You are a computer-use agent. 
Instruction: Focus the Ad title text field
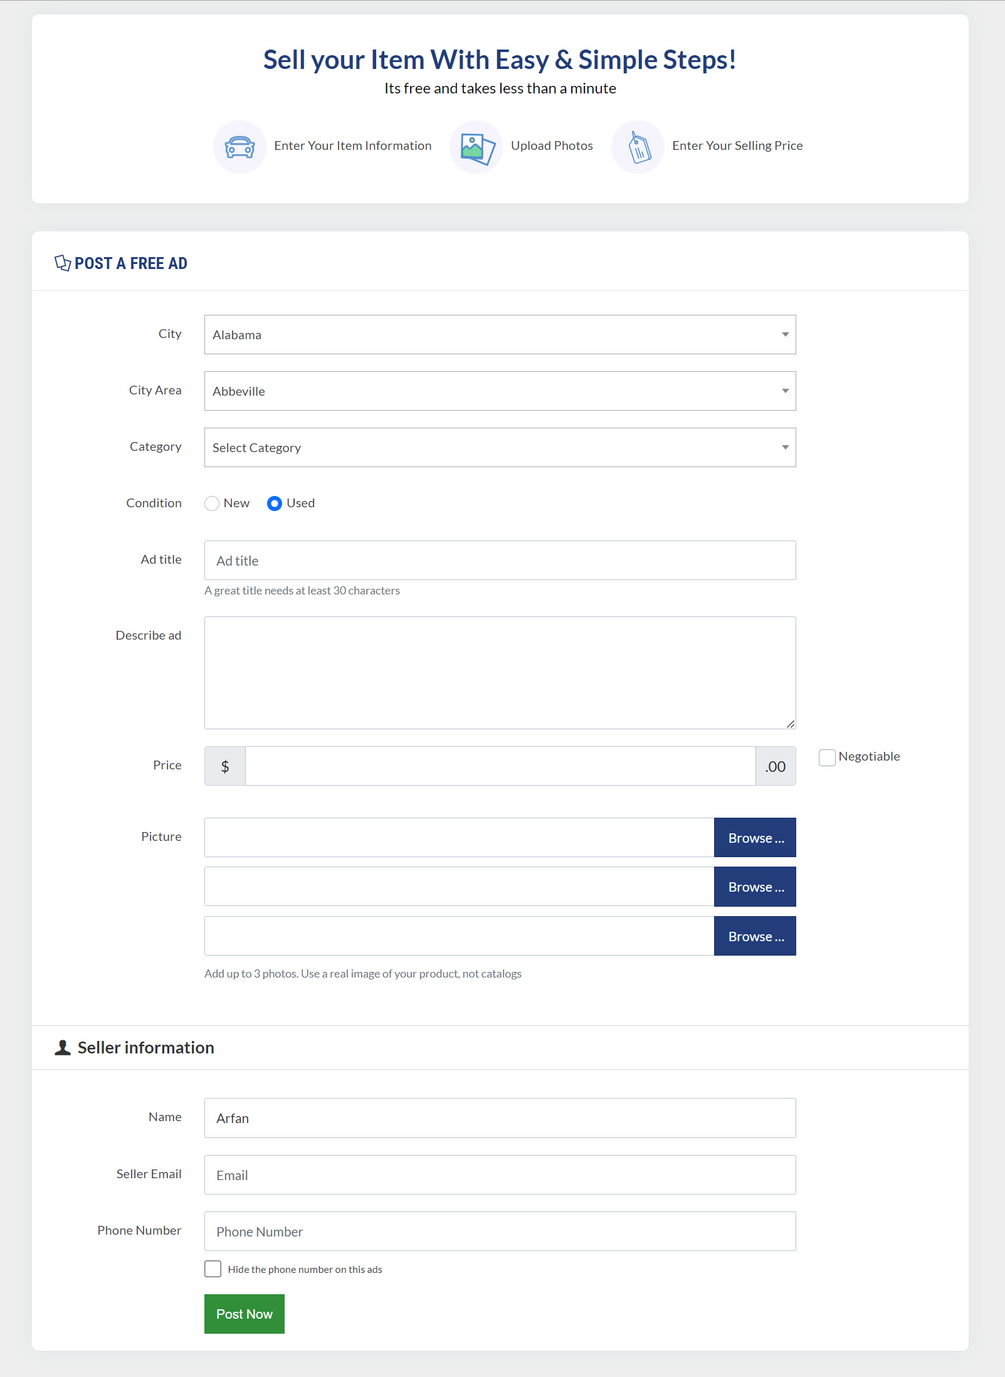tap(500, 561)
